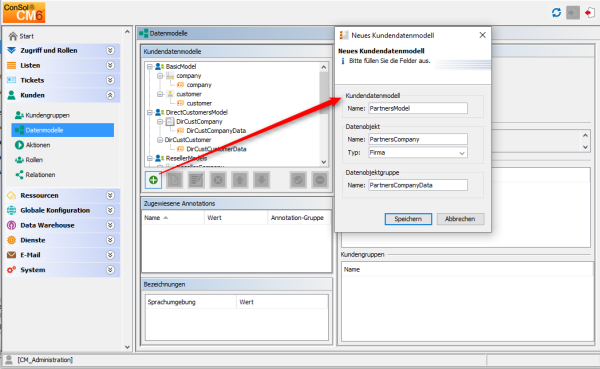
Task: Expand the Globale Konfiguration section
Action: click(x=110, y=210)
